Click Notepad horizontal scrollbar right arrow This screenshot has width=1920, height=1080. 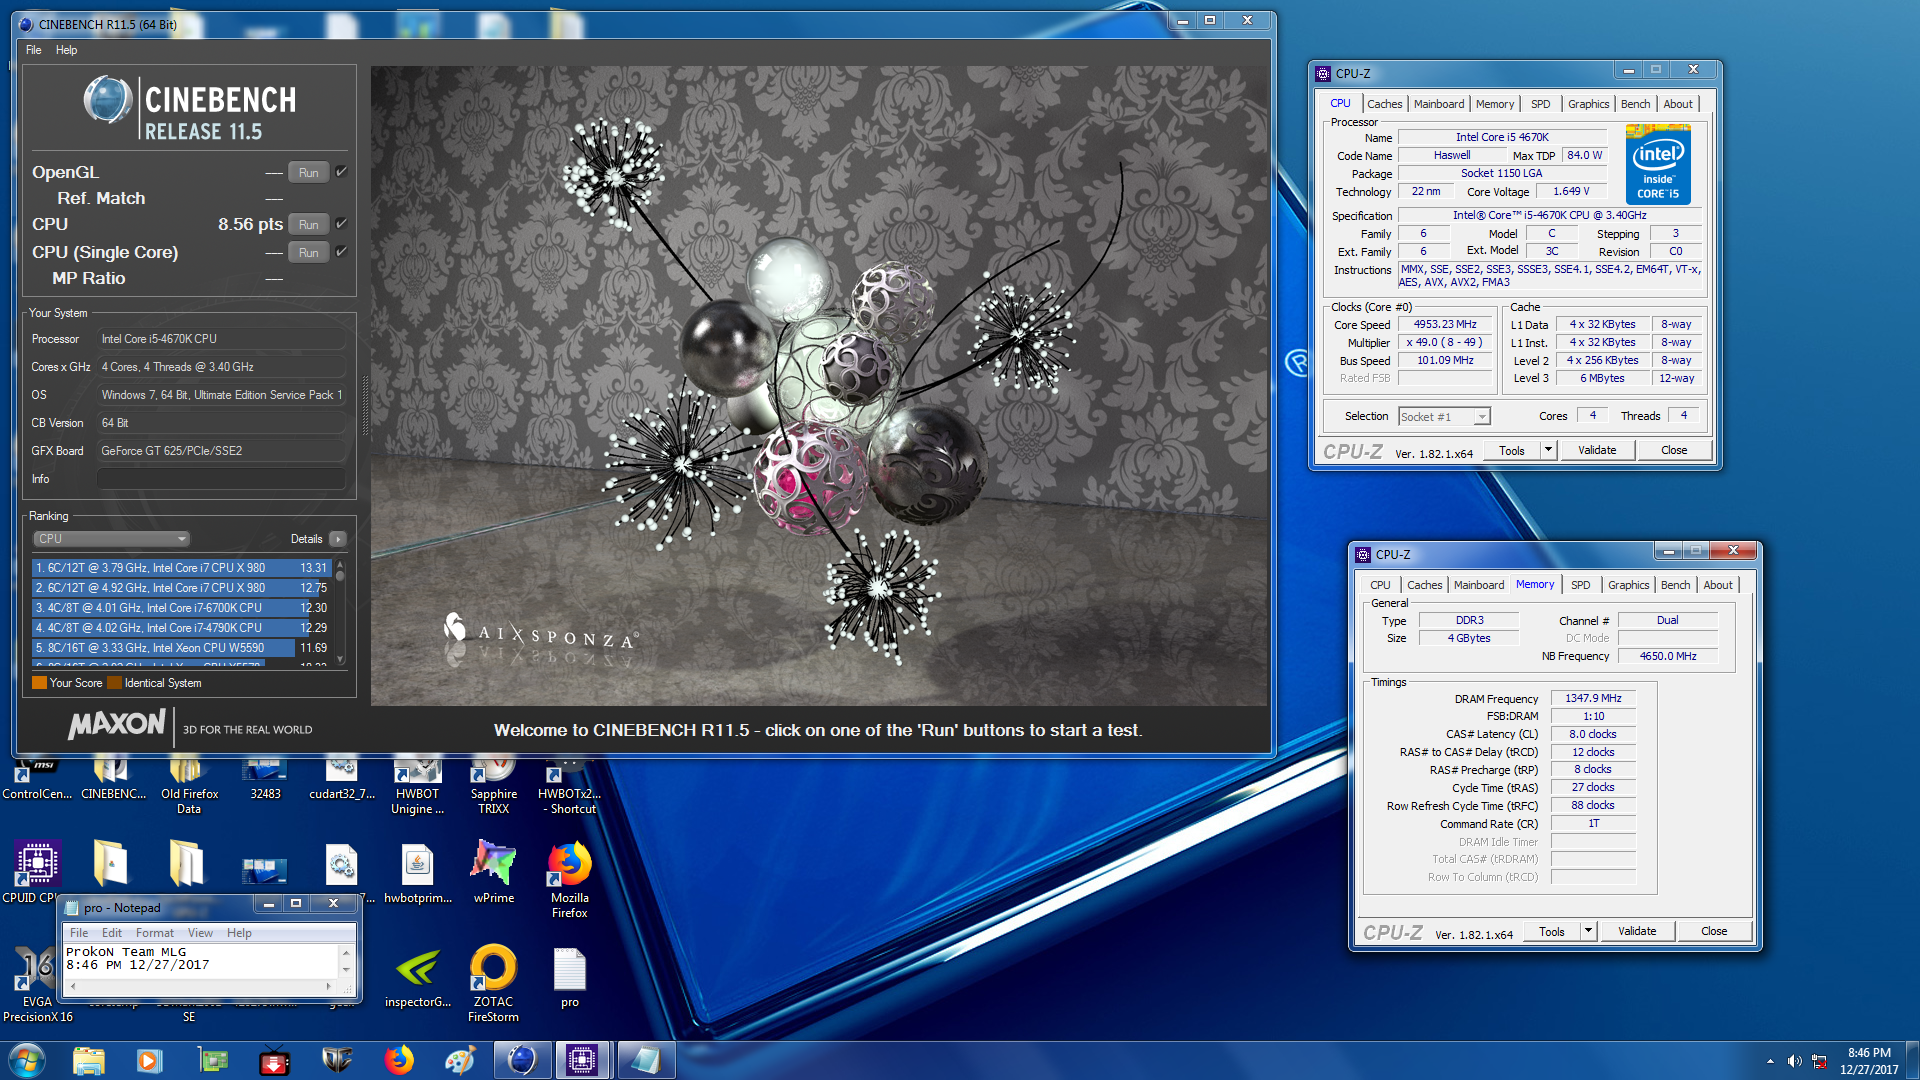tap(328, 986)
